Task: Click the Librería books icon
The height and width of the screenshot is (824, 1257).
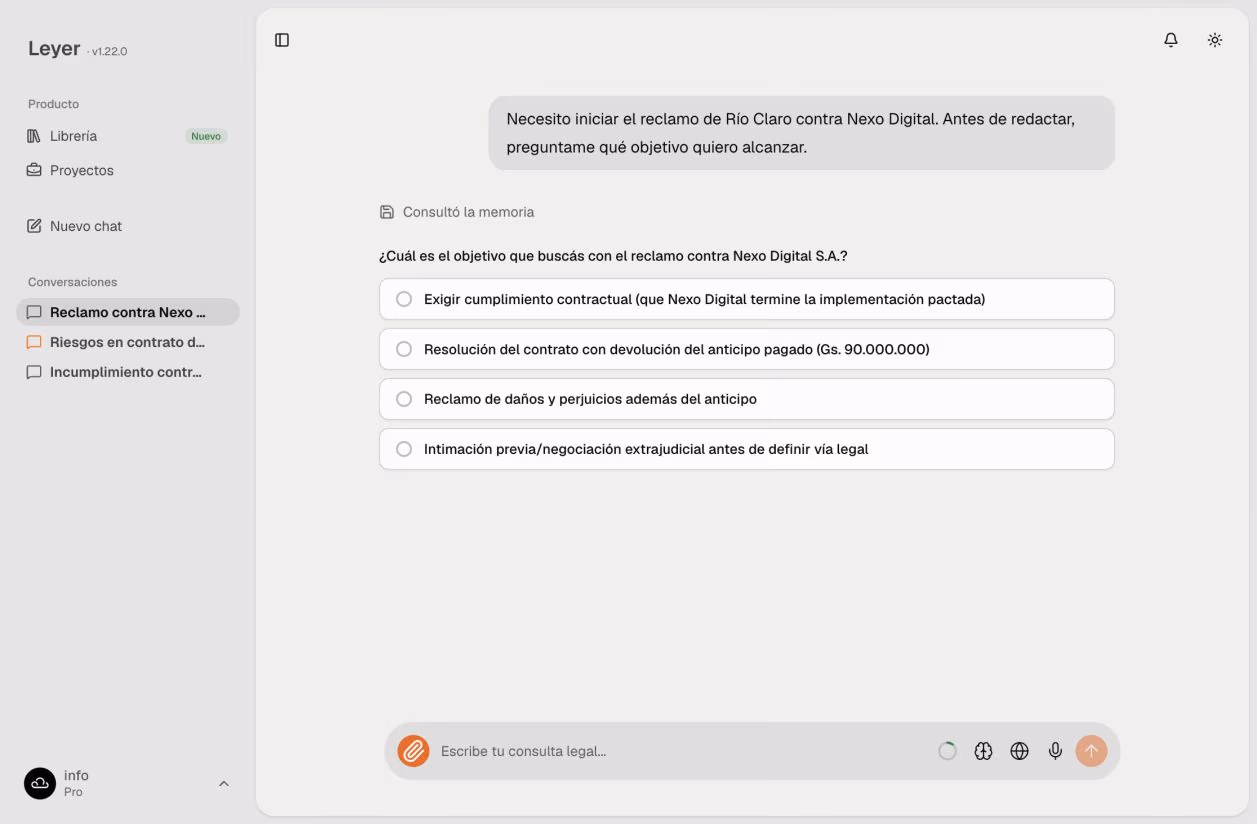Action: click(34, 136)
